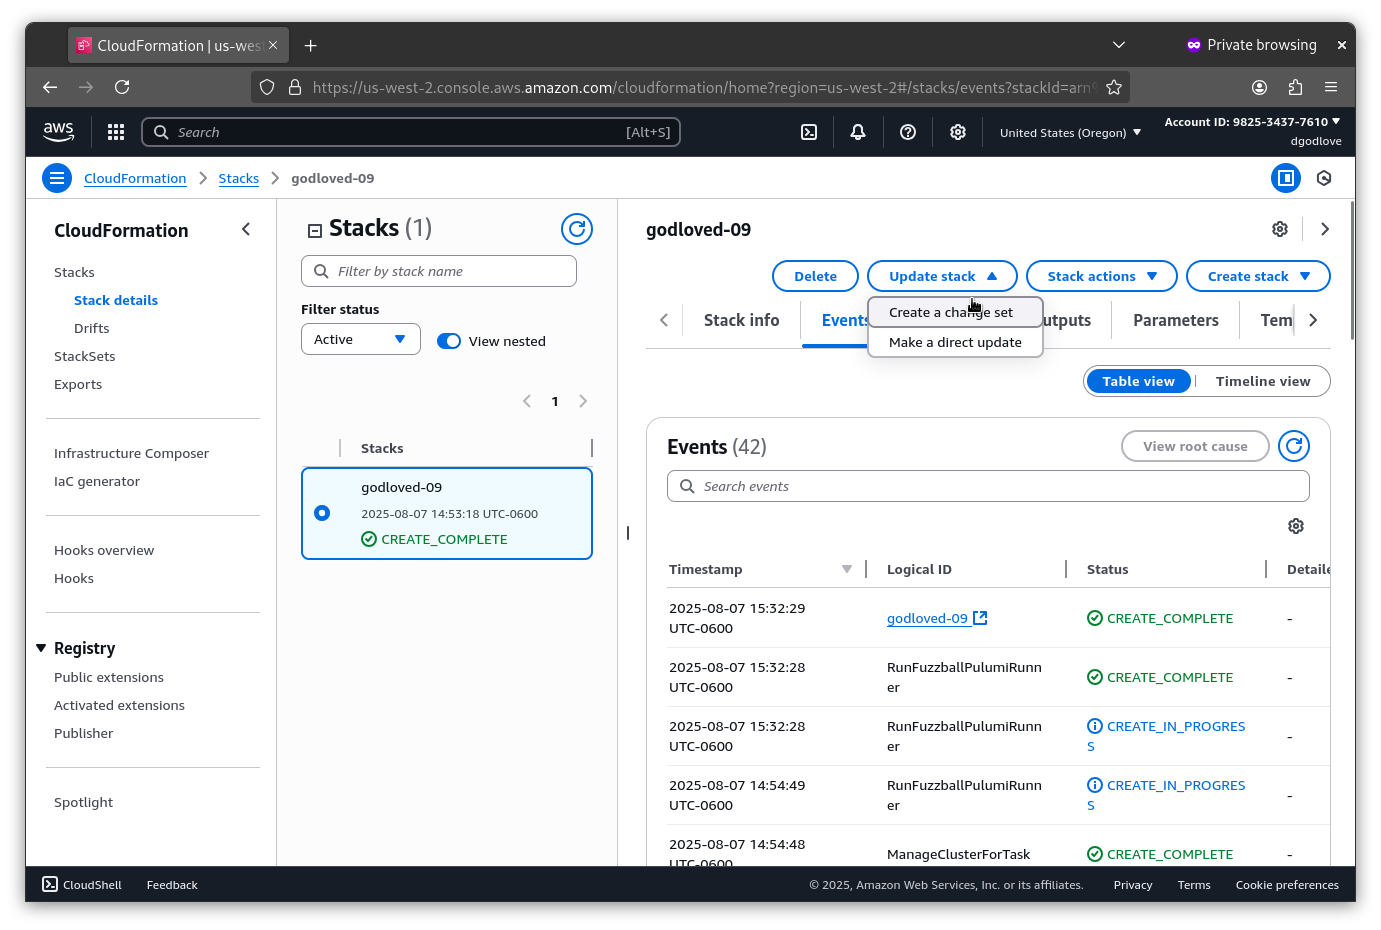The image size is (1381, 930).
Task: Launch CloudShell from the top navigation bar
Action: (x=809, y=132)
